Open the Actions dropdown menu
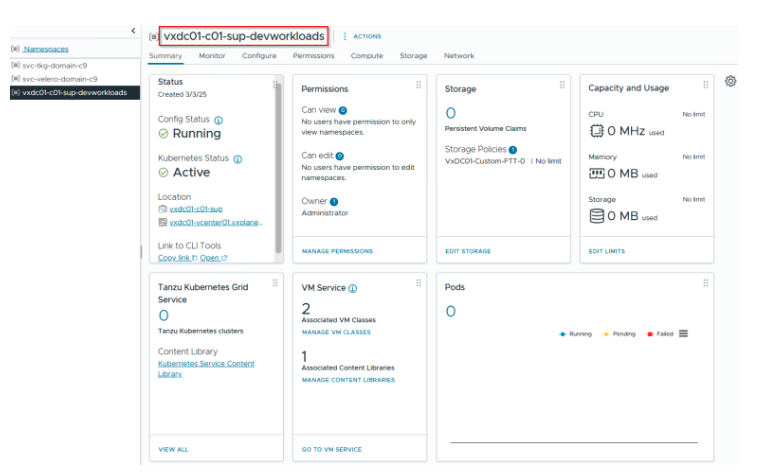The height and width of the screenshot is (476, 767). click(x=362, y=36)
